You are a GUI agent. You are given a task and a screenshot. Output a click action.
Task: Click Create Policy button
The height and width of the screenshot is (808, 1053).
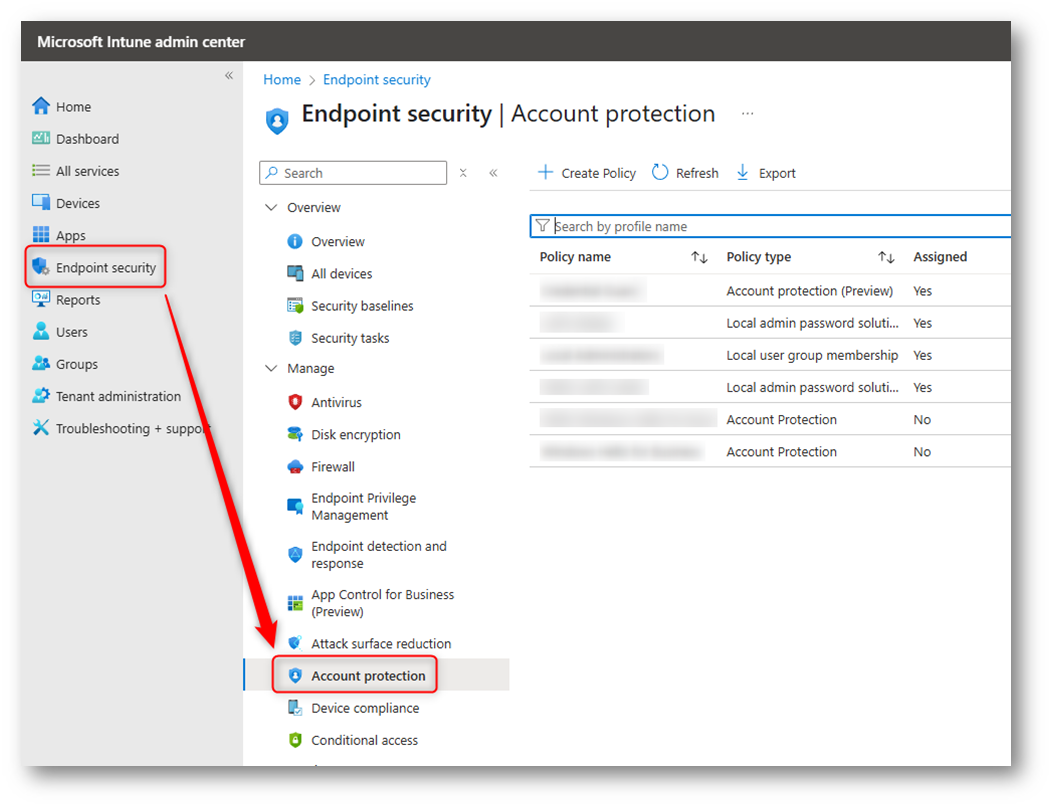(587, 173)
